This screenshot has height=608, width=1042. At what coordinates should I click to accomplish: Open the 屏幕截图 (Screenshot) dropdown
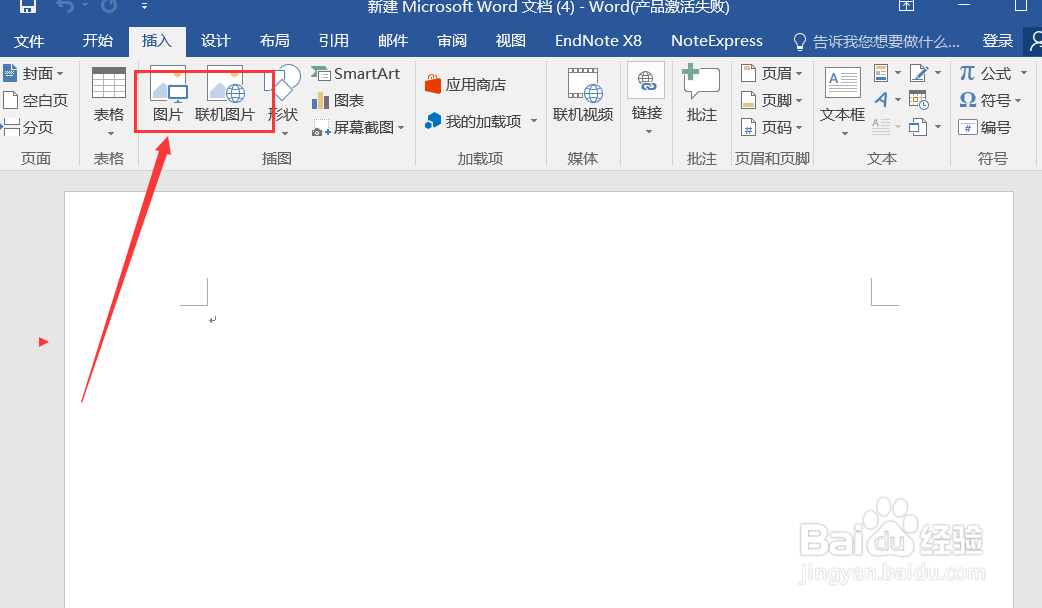coord(358,128)
